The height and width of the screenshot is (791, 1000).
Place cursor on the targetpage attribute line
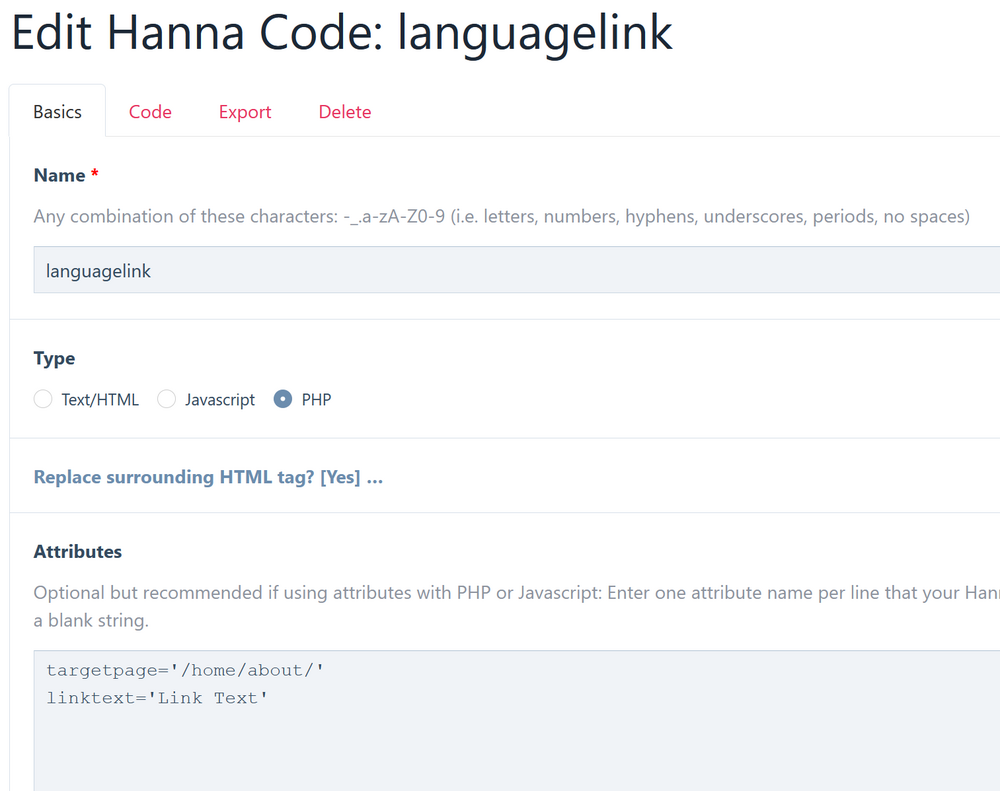tap(185, 670)
